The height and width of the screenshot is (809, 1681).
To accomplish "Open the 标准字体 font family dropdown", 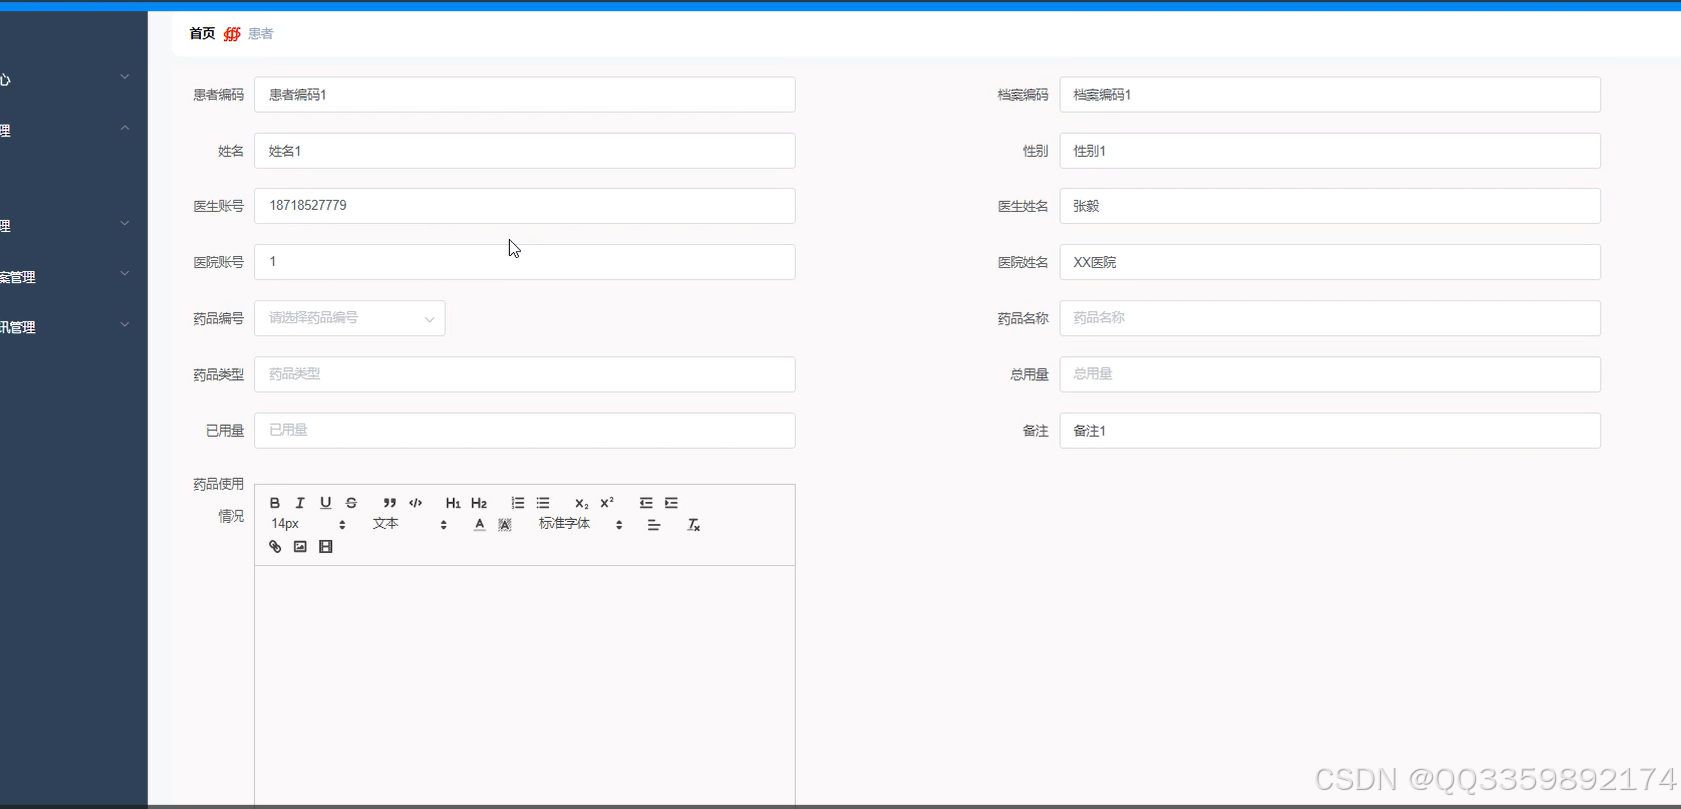I will (581, 524).
